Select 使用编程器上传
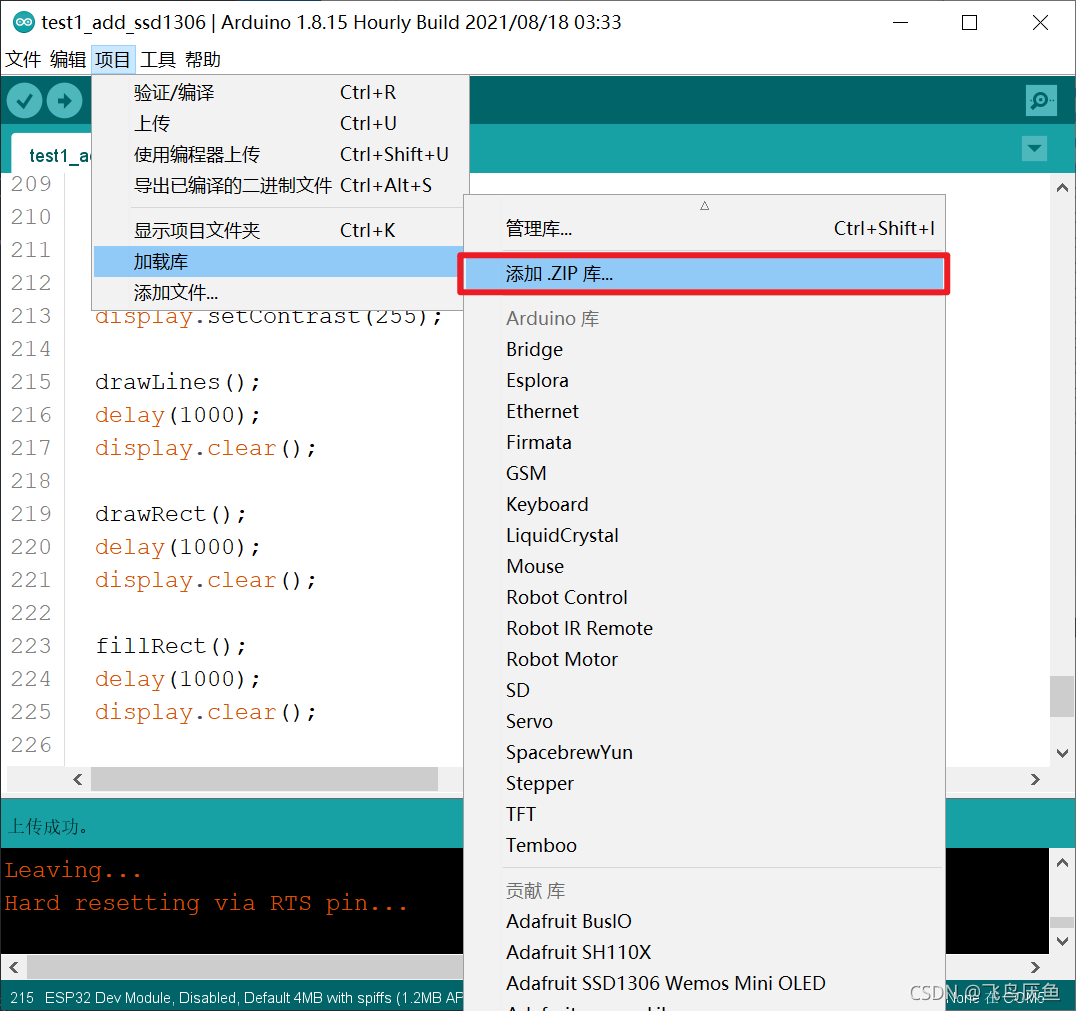This screenshot has height=1011, width=1076. 280,154
